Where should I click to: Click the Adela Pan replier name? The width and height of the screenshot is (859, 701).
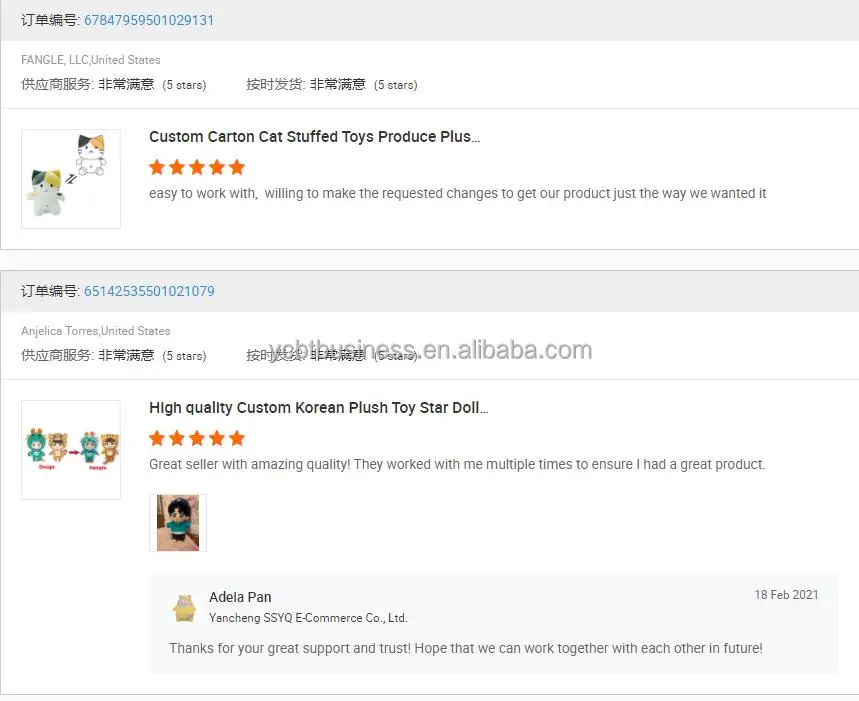coord(240,597)
